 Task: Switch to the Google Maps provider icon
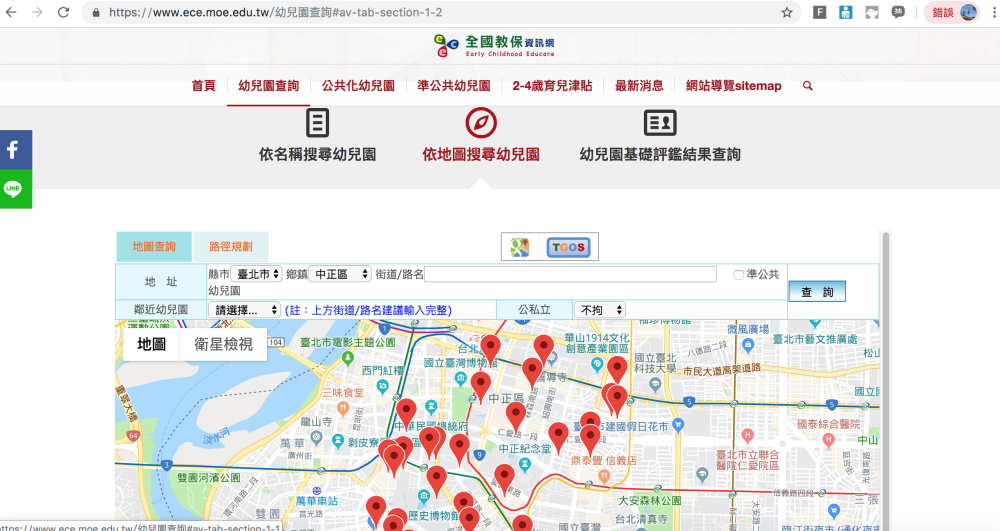pyautogui.click(x=520, y=247)
